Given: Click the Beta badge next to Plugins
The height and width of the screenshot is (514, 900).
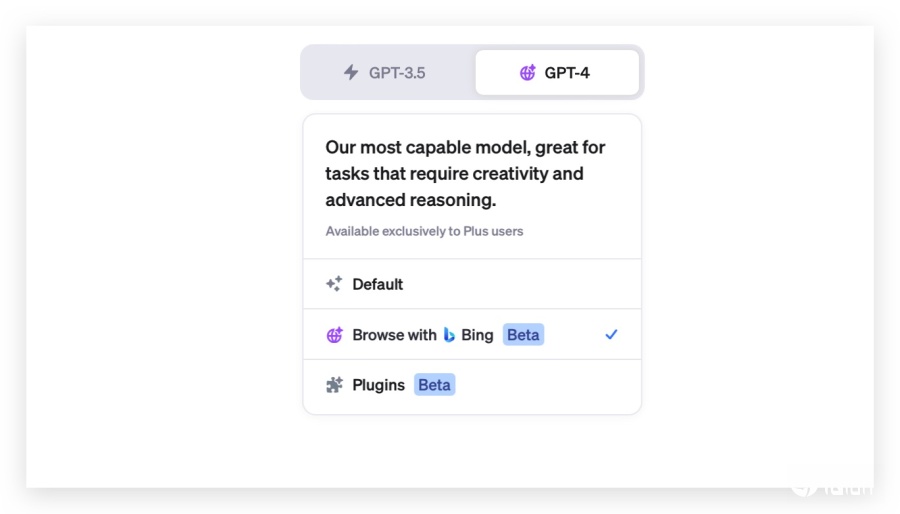Looking at the screenshot, I should (x=435, y=384).
